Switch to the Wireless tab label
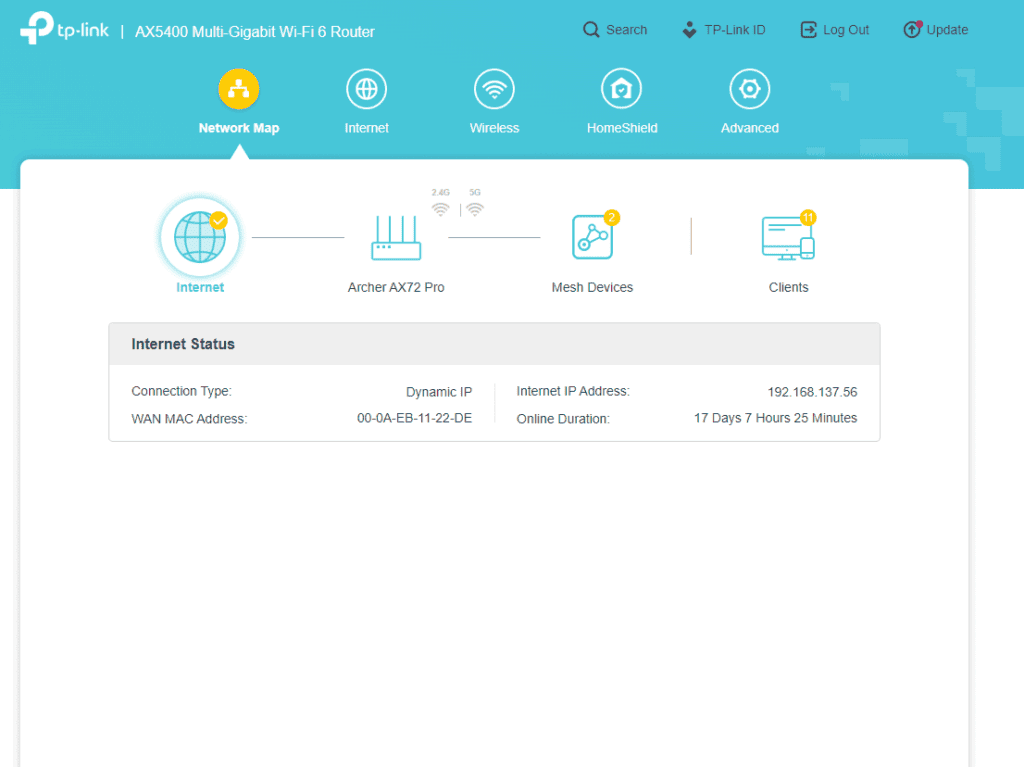 (x=494, y=128)
